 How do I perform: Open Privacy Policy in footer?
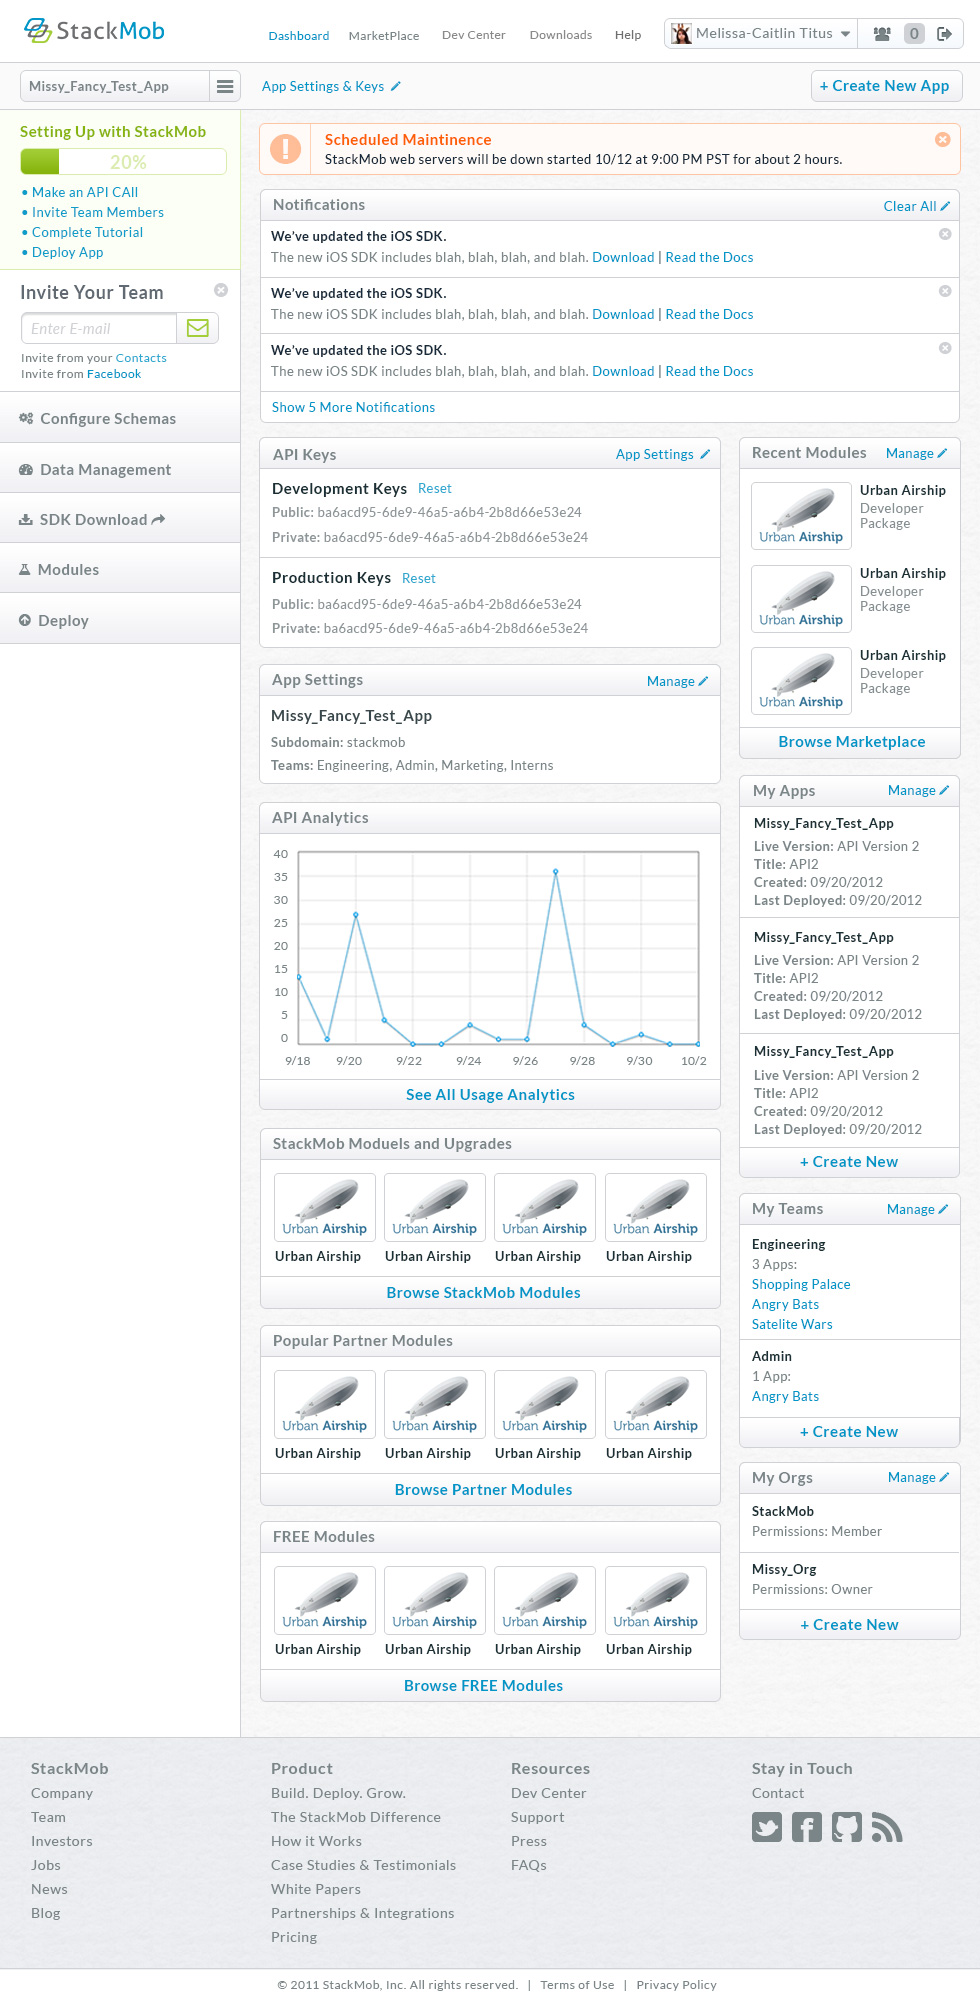676,1985
